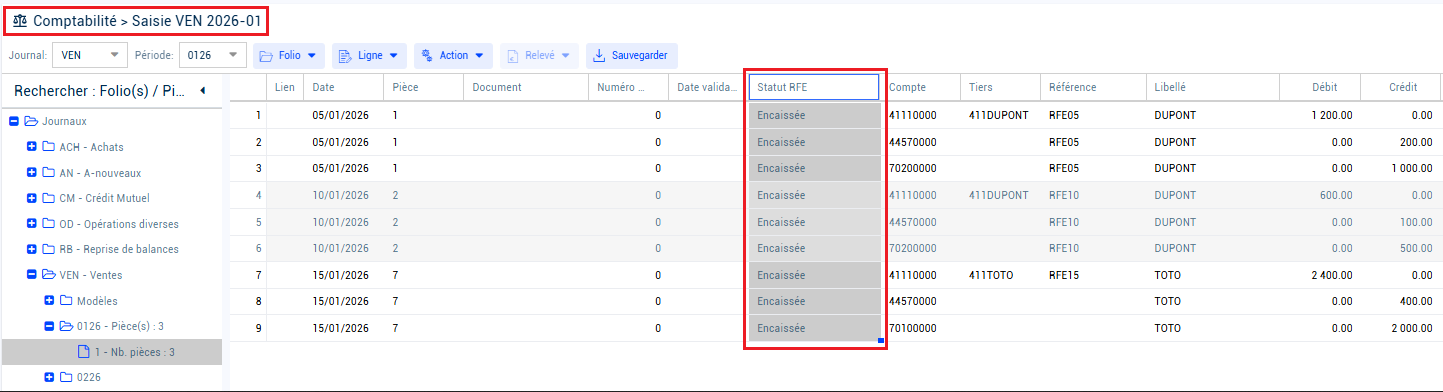This screenshot has height=392, width=1443.
Task: Click the Libellé column header
Action: click(x=1212, y=87)
